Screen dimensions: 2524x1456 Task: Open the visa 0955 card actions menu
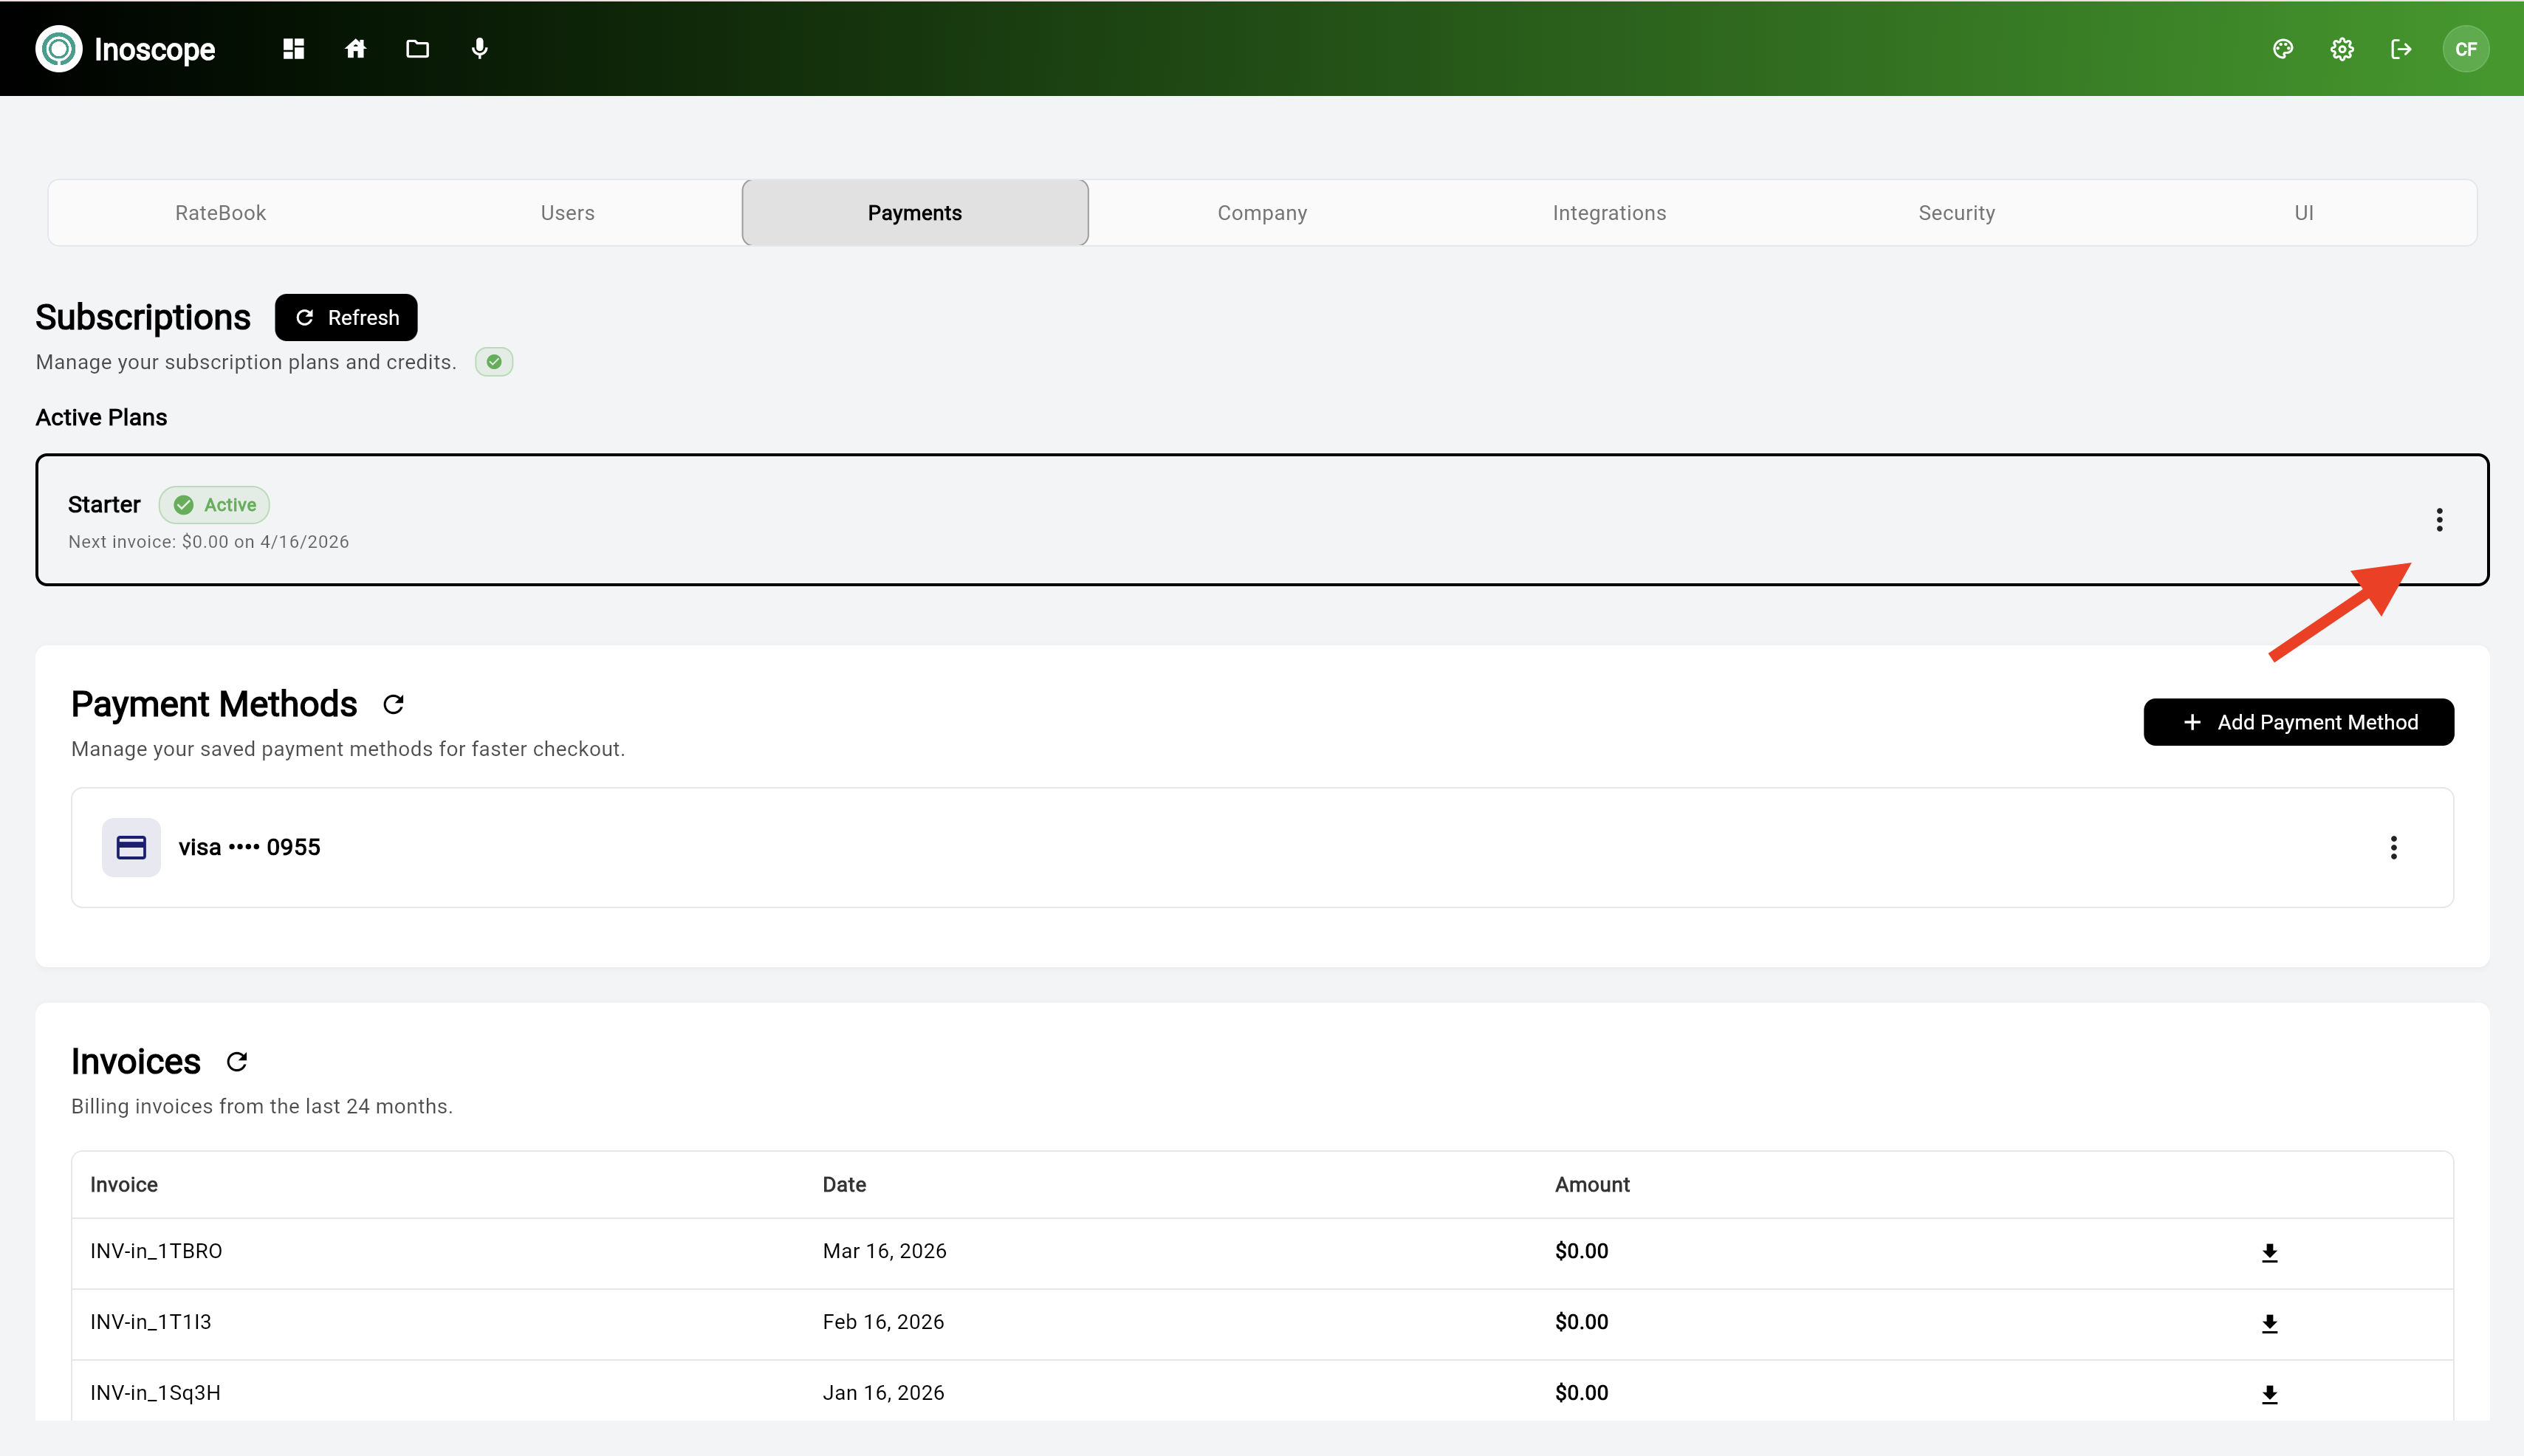click(2394, 847)
